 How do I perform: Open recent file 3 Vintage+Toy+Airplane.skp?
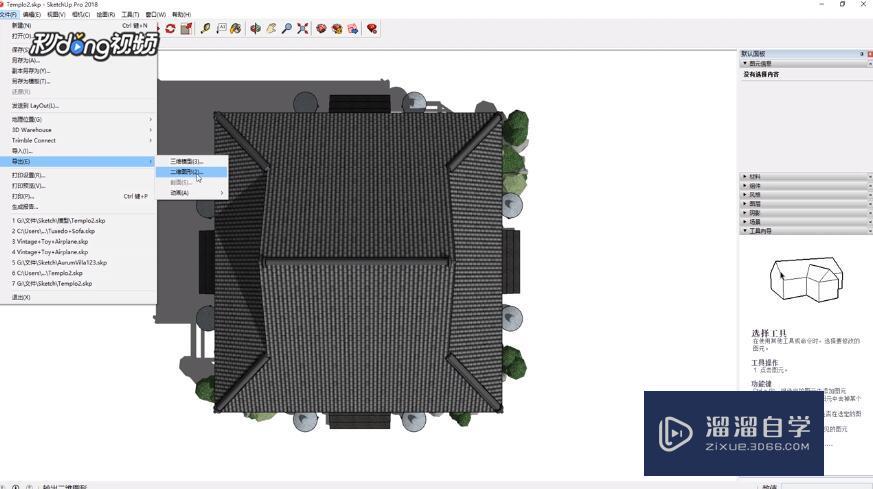click(79, 242)
